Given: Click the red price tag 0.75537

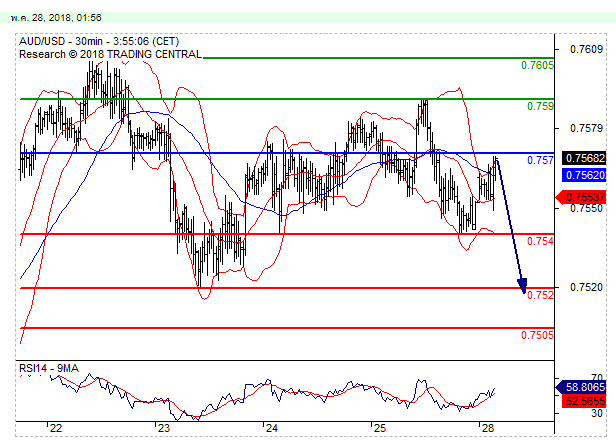Looking at the screenshot, I should (x=582, y=197).
